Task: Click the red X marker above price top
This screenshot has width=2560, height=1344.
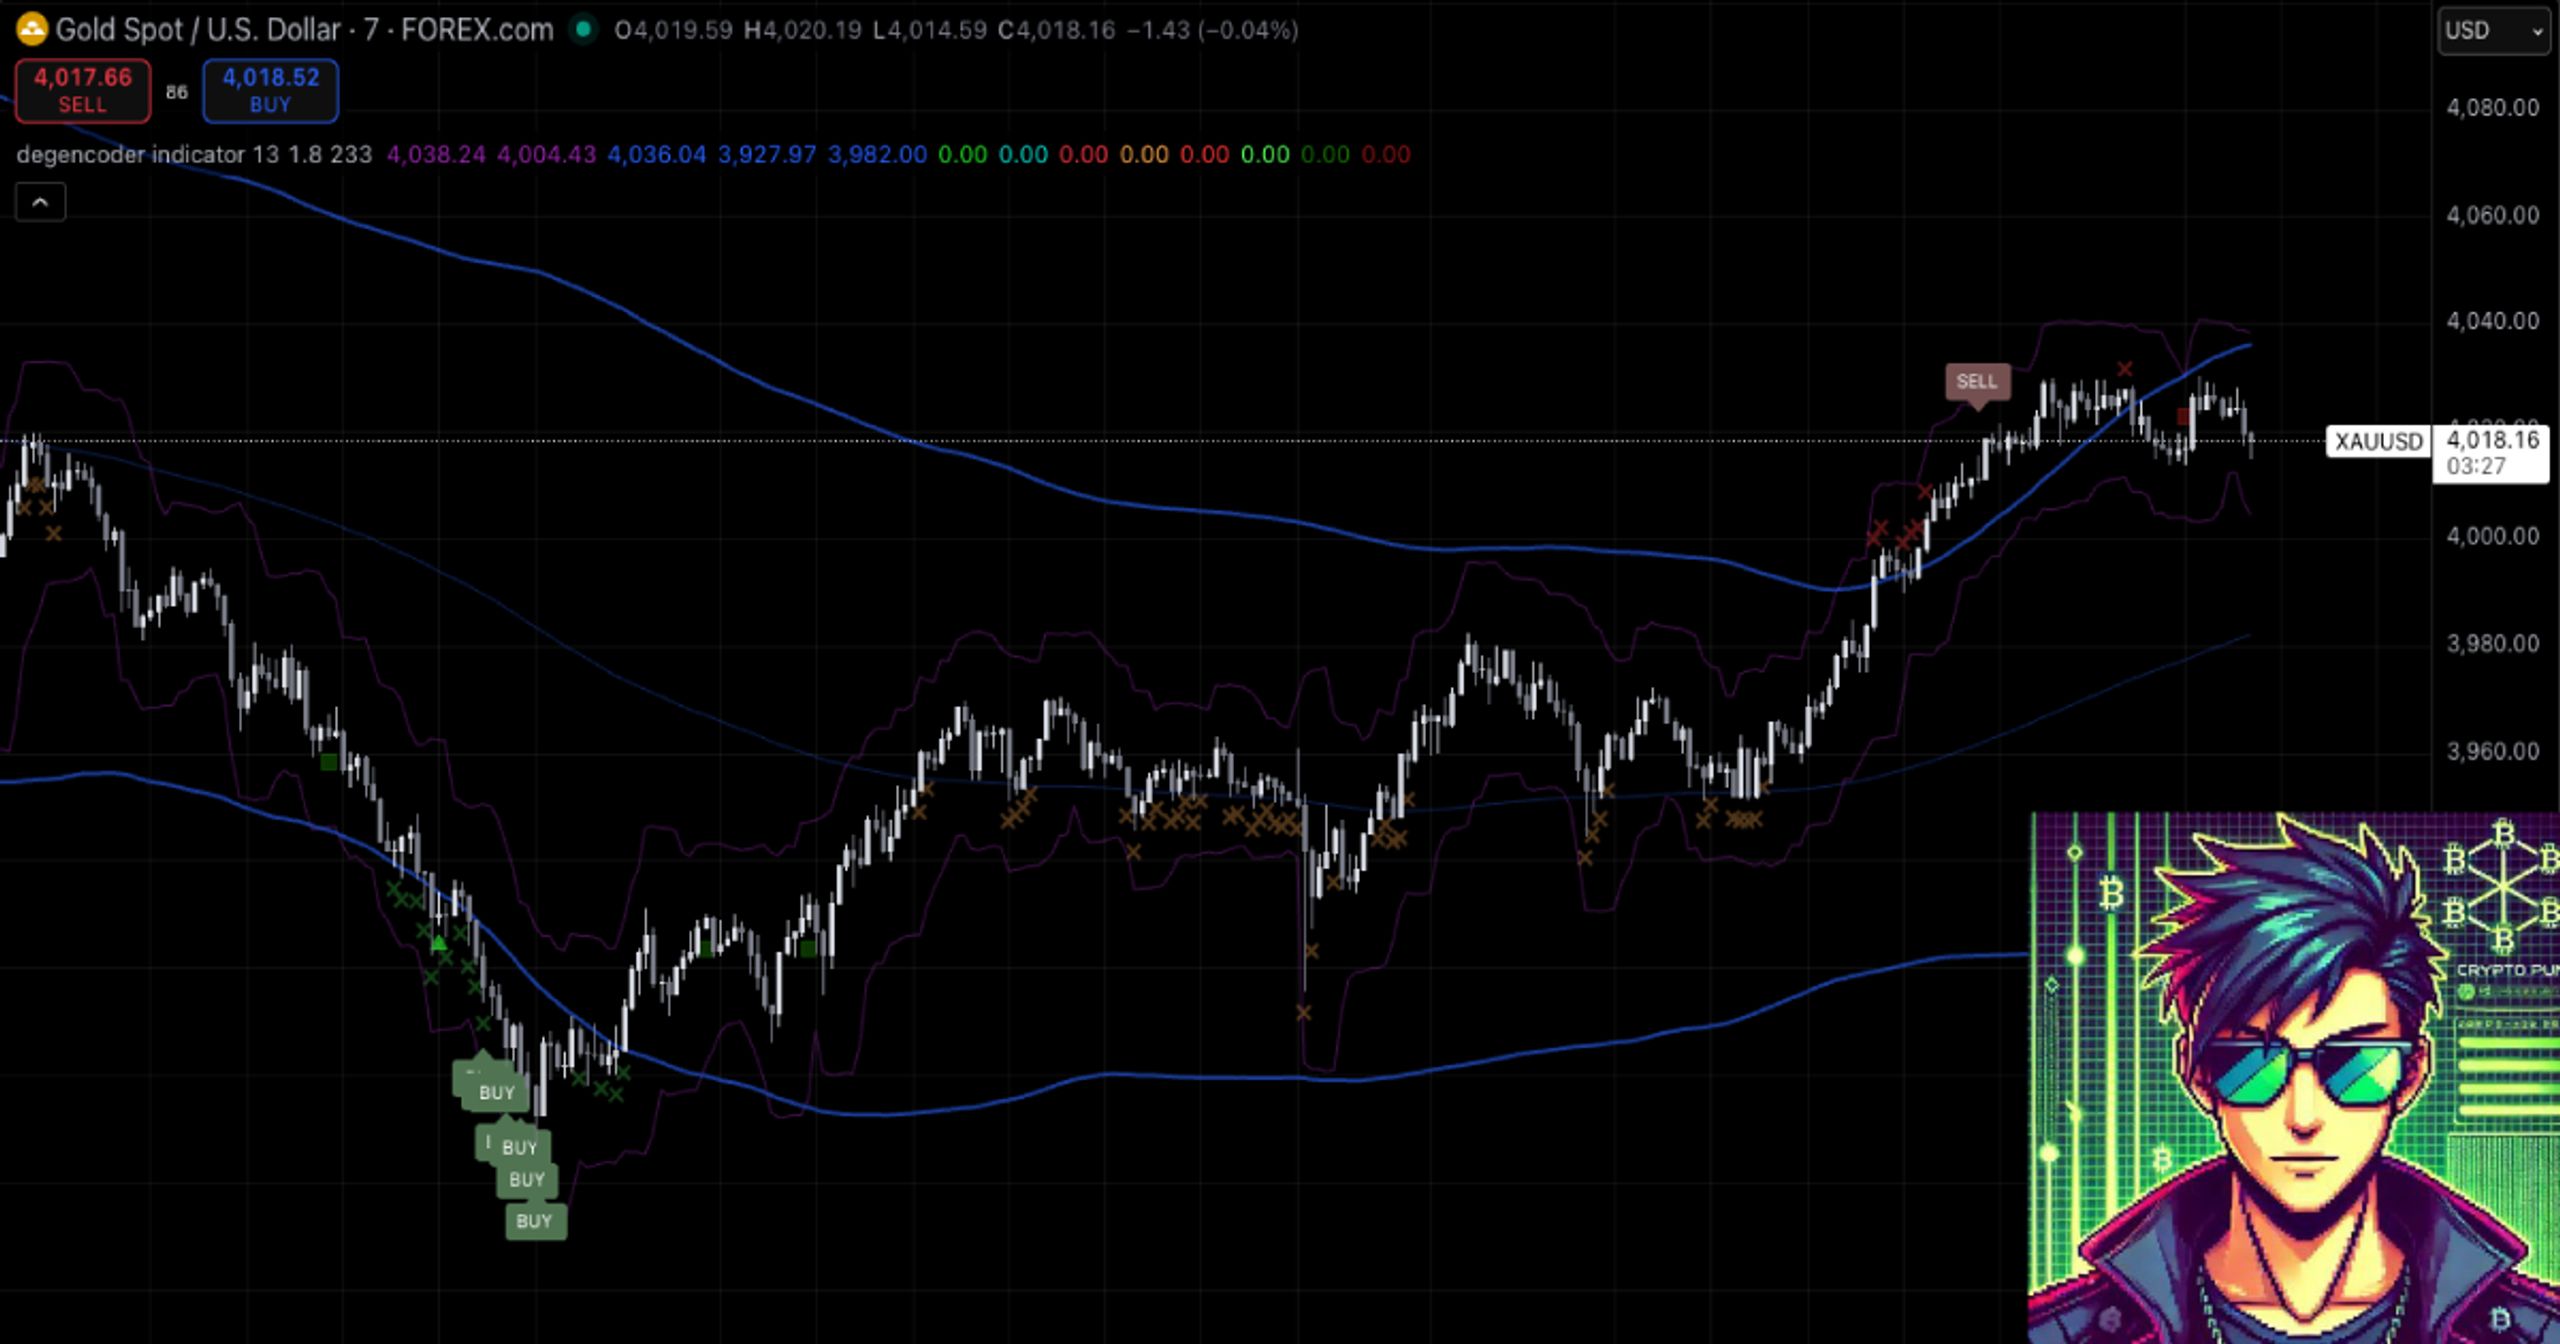Action: (2124, 369)
